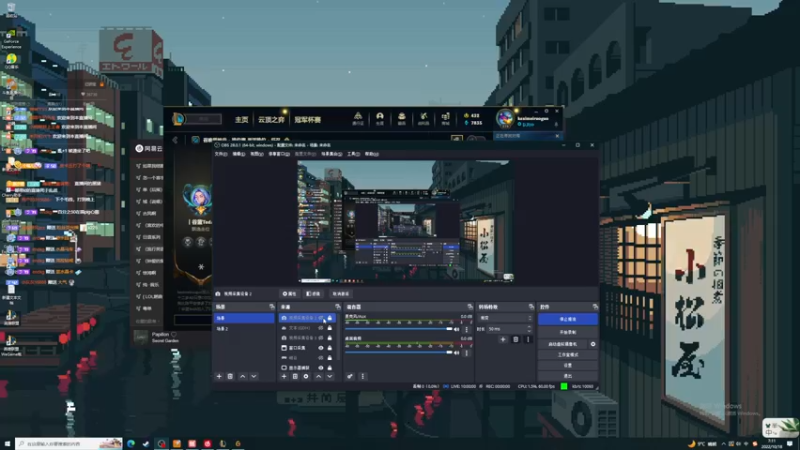This screenshot has height=450, width=800.
Task: Float the 来源 dock using its header icon
Action: coord(337,307)
